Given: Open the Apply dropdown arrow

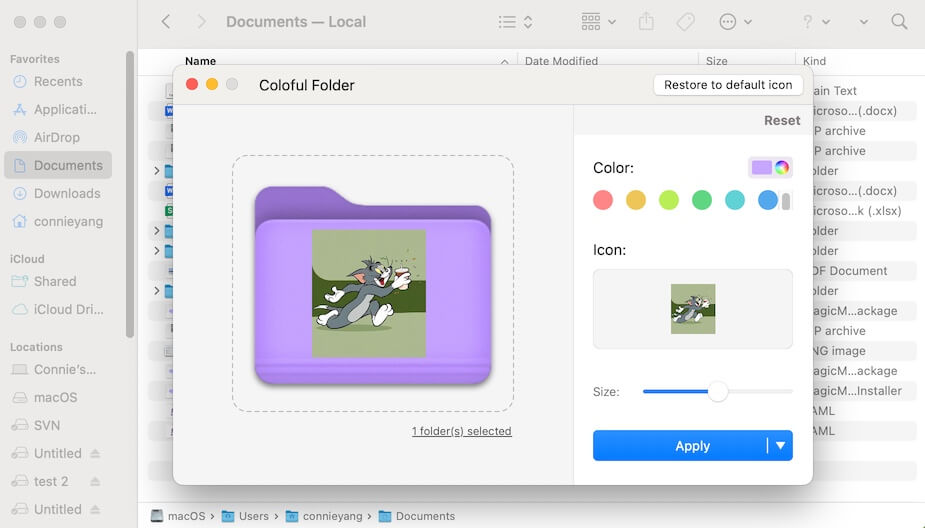Looking at the screenshot, I should (780, 445).
